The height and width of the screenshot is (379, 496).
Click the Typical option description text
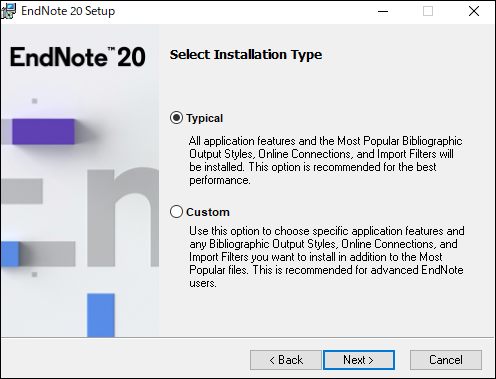(325, 160)
